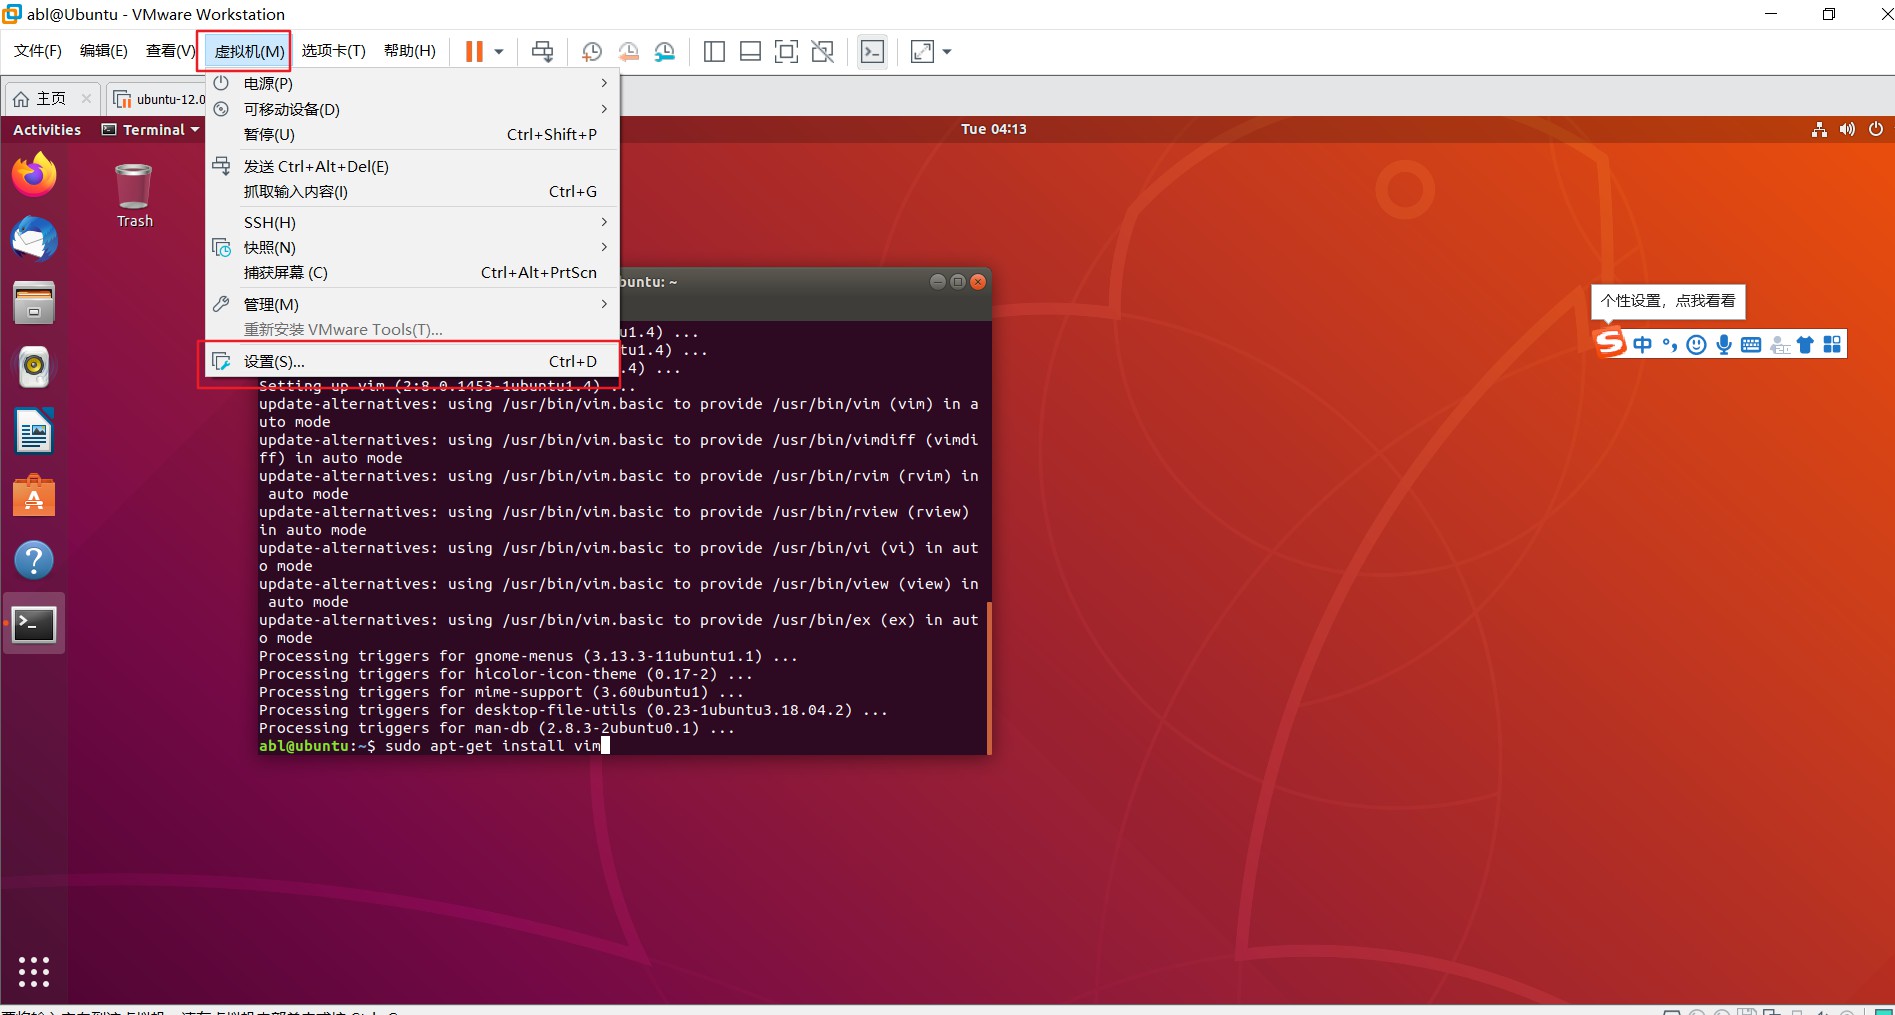
Task: Toggle Sogou punctuation mode
Action: pos(1669,345)
